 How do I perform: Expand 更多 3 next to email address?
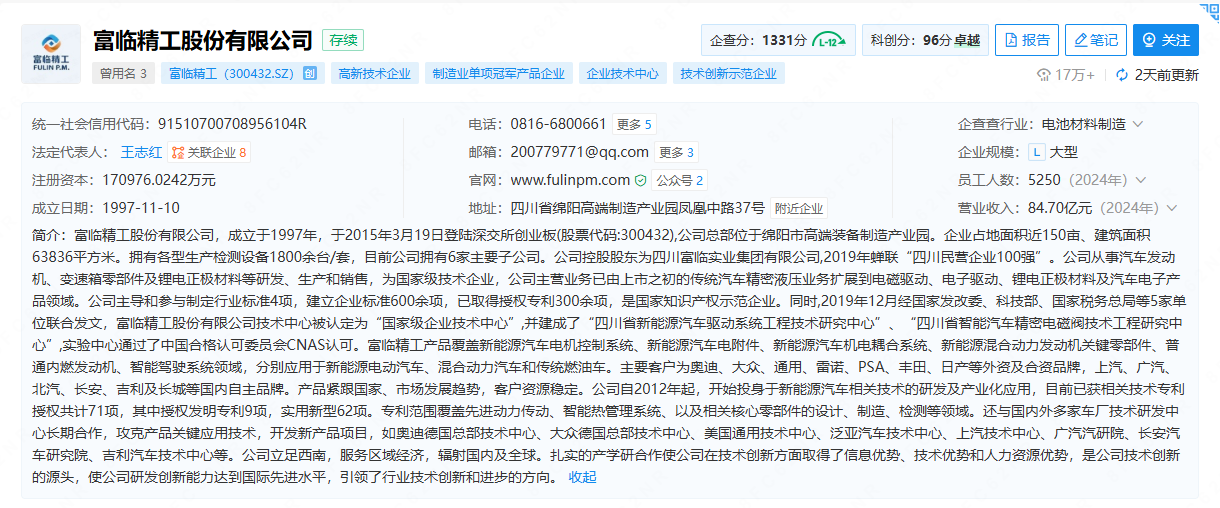677,152
